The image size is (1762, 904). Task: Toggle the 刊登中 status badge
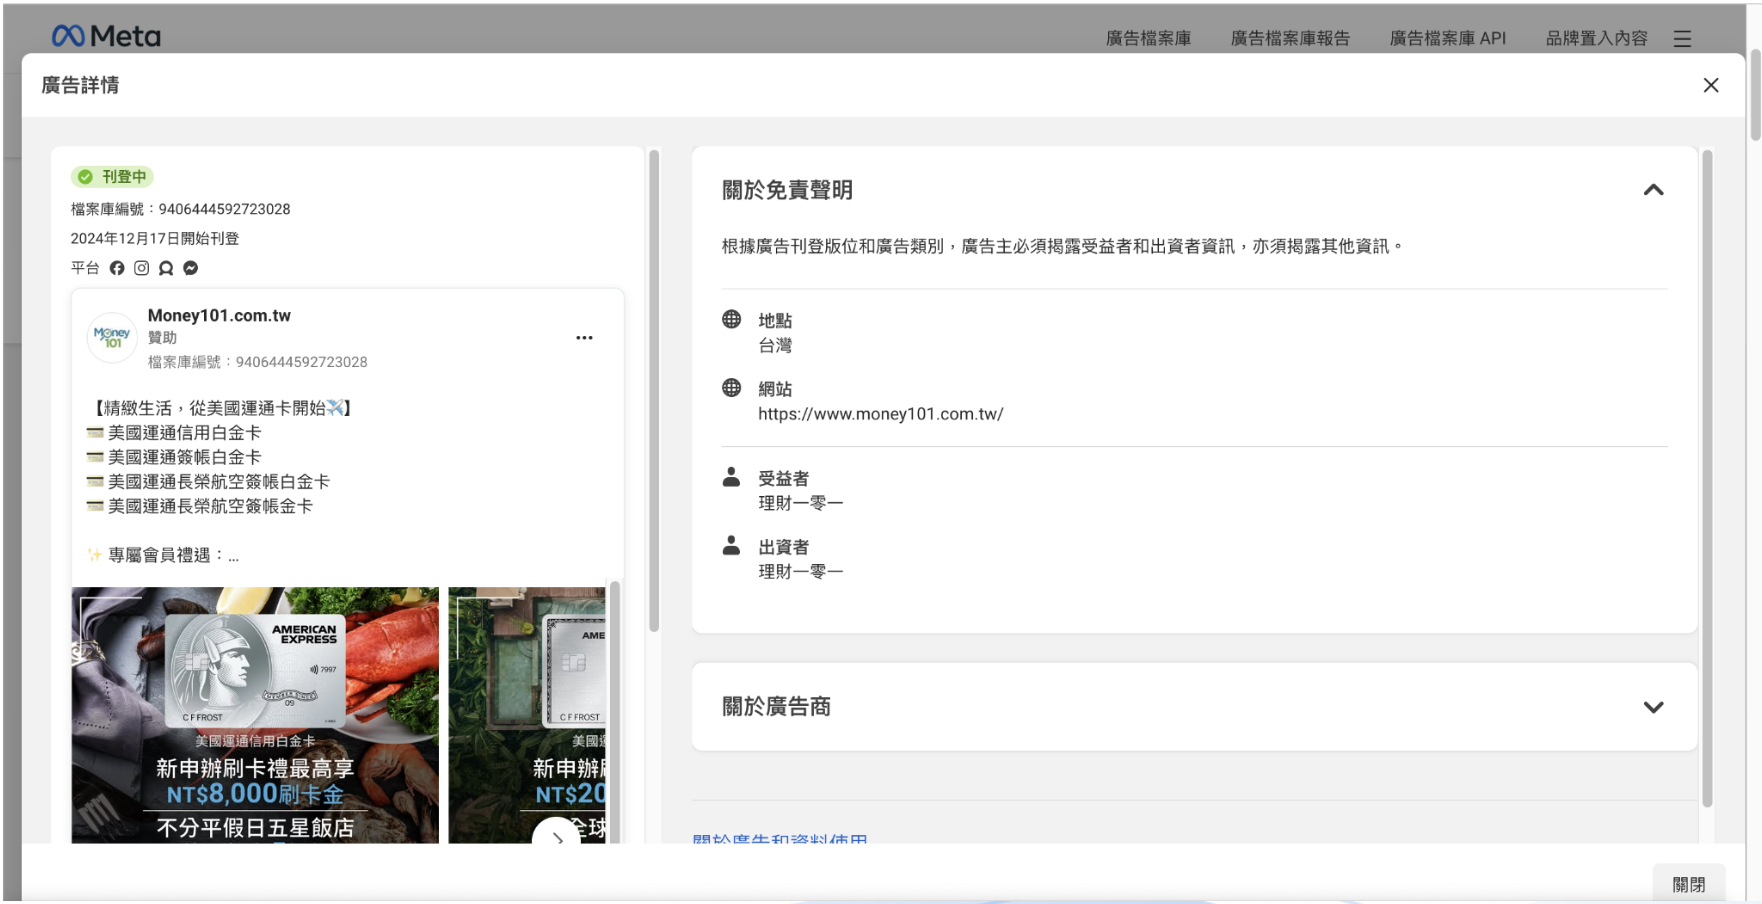(114, 176)
